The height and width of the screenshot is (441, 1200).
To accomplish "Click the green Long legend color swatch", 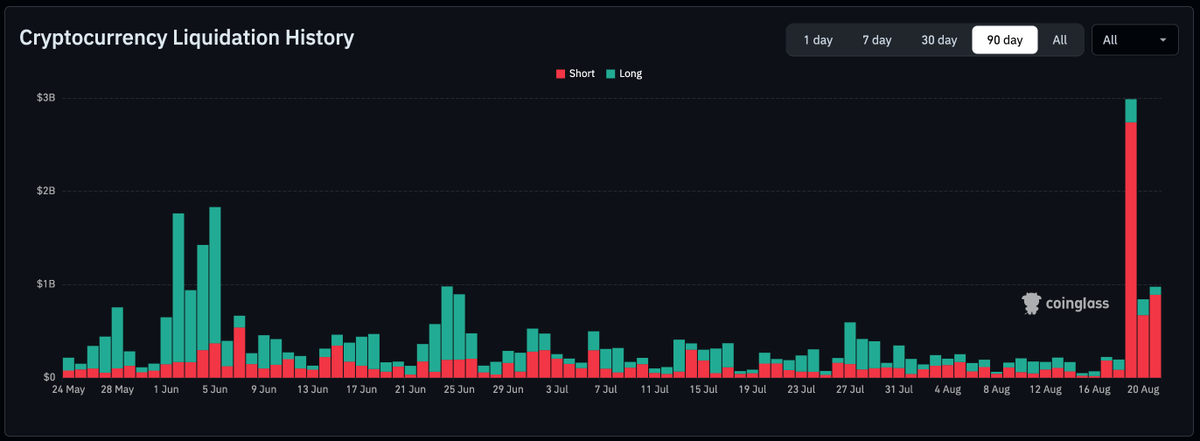I will pos(610,75).
